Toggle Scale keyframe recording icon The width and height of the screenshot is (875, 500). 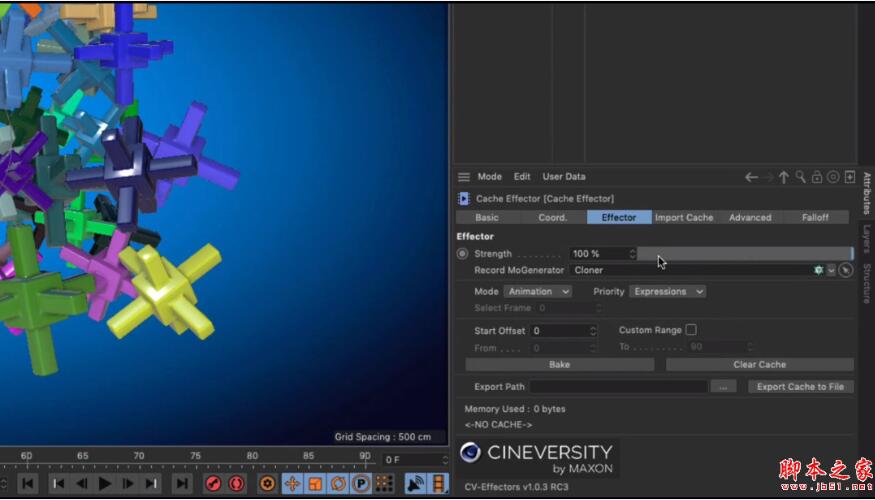[315, 483]
